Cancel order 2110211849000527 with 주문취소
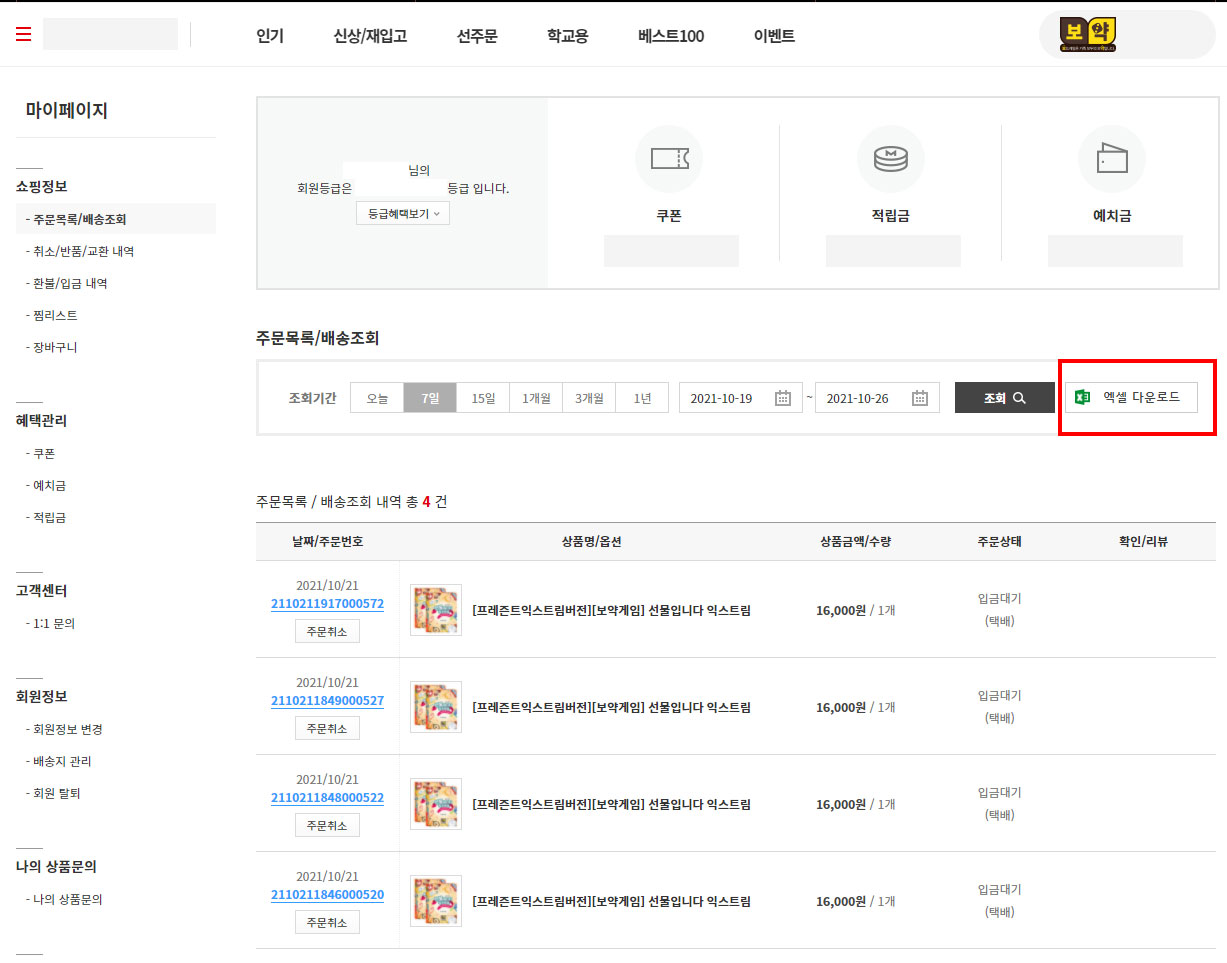This screenshot has height=963, width=1227. pyautogui.click(x=327, y=728)
